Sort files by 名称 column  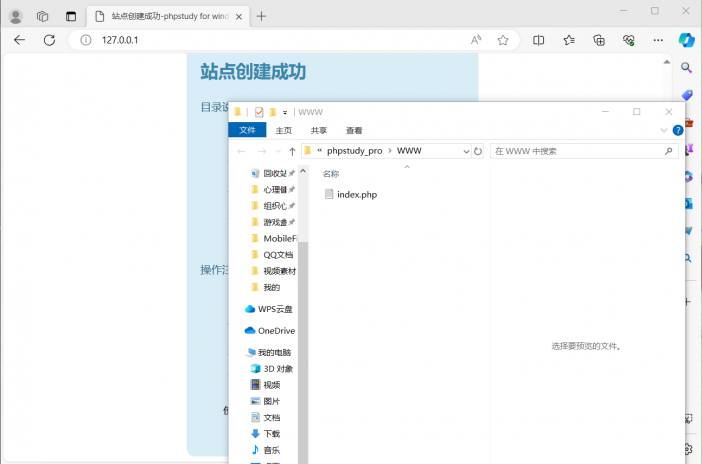pos(331,174)
